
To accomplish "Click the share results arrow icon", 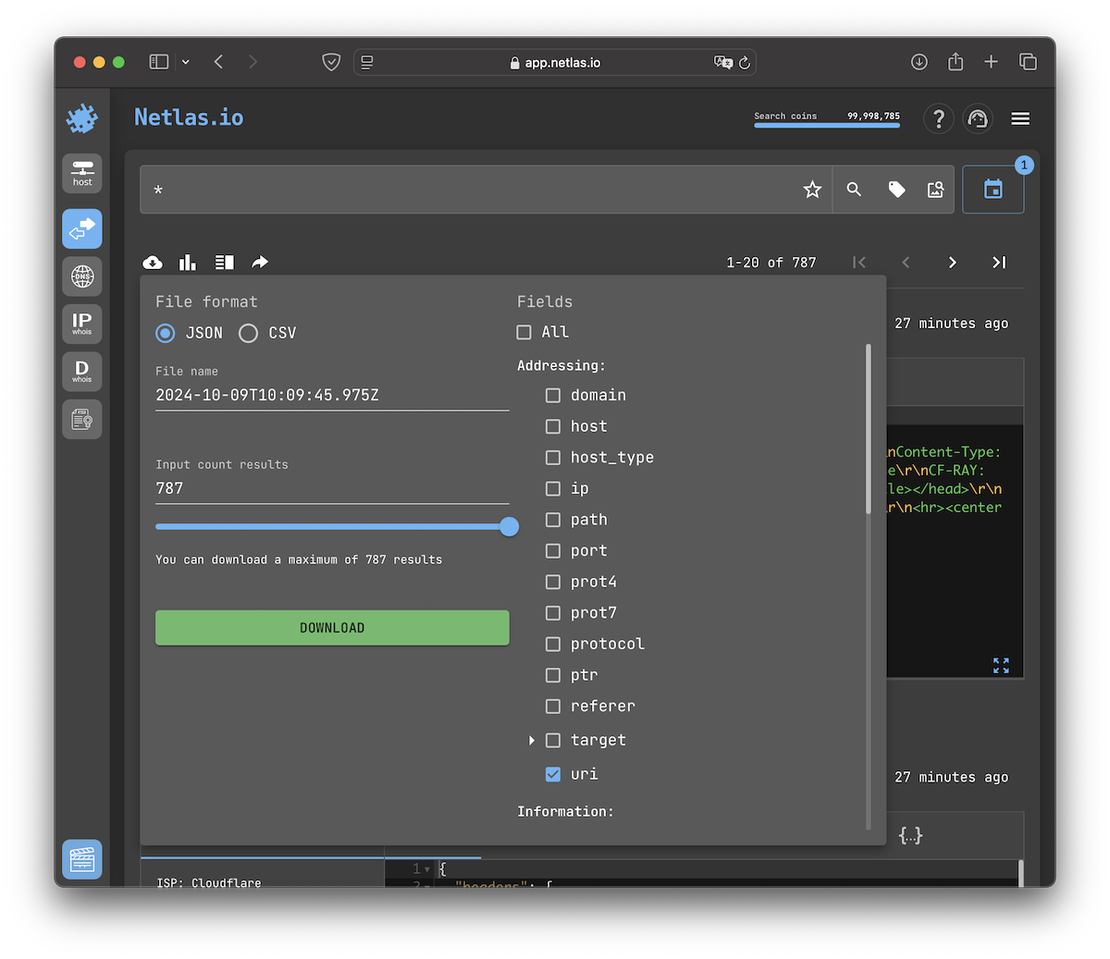I will (260, 262).
